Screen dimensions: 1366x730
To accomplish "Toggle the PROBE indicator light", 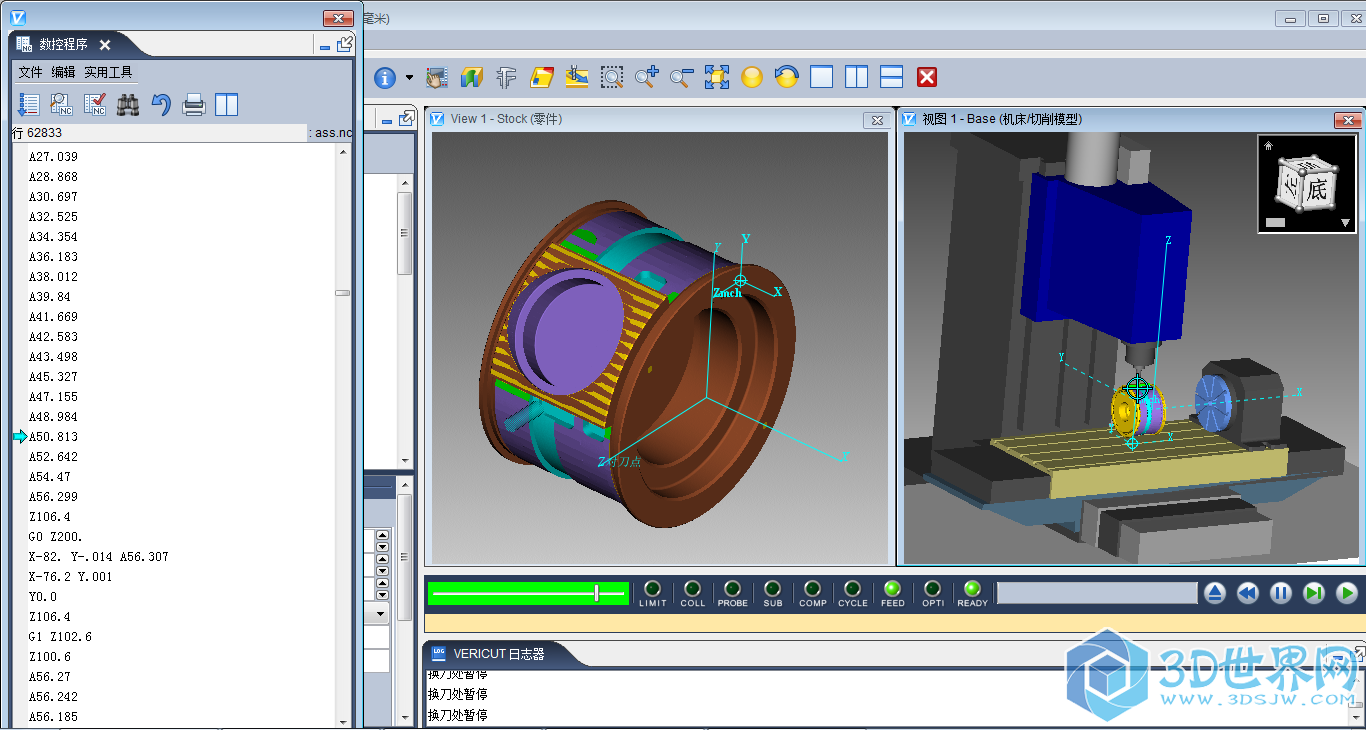I will (x=732, y=589).
